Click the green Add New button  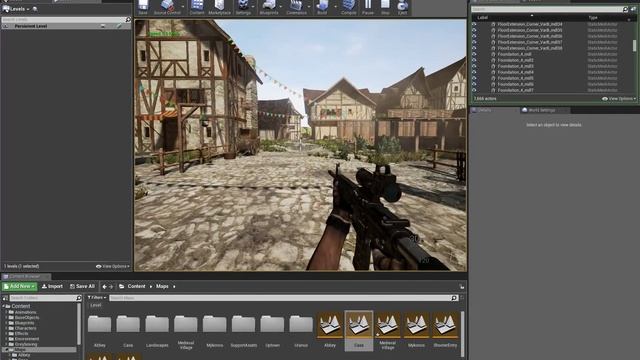pyautogui.click(x=19, y=287)
